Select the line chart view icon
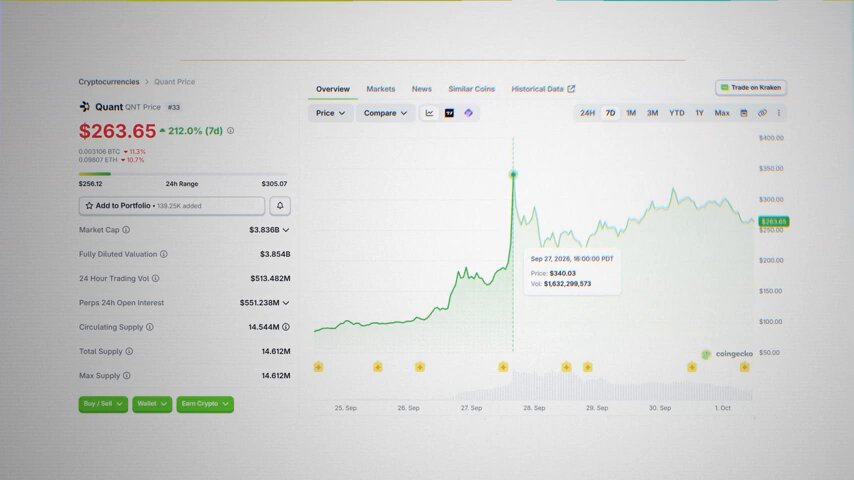The image size is (854, 480). (x=429, y=113)
